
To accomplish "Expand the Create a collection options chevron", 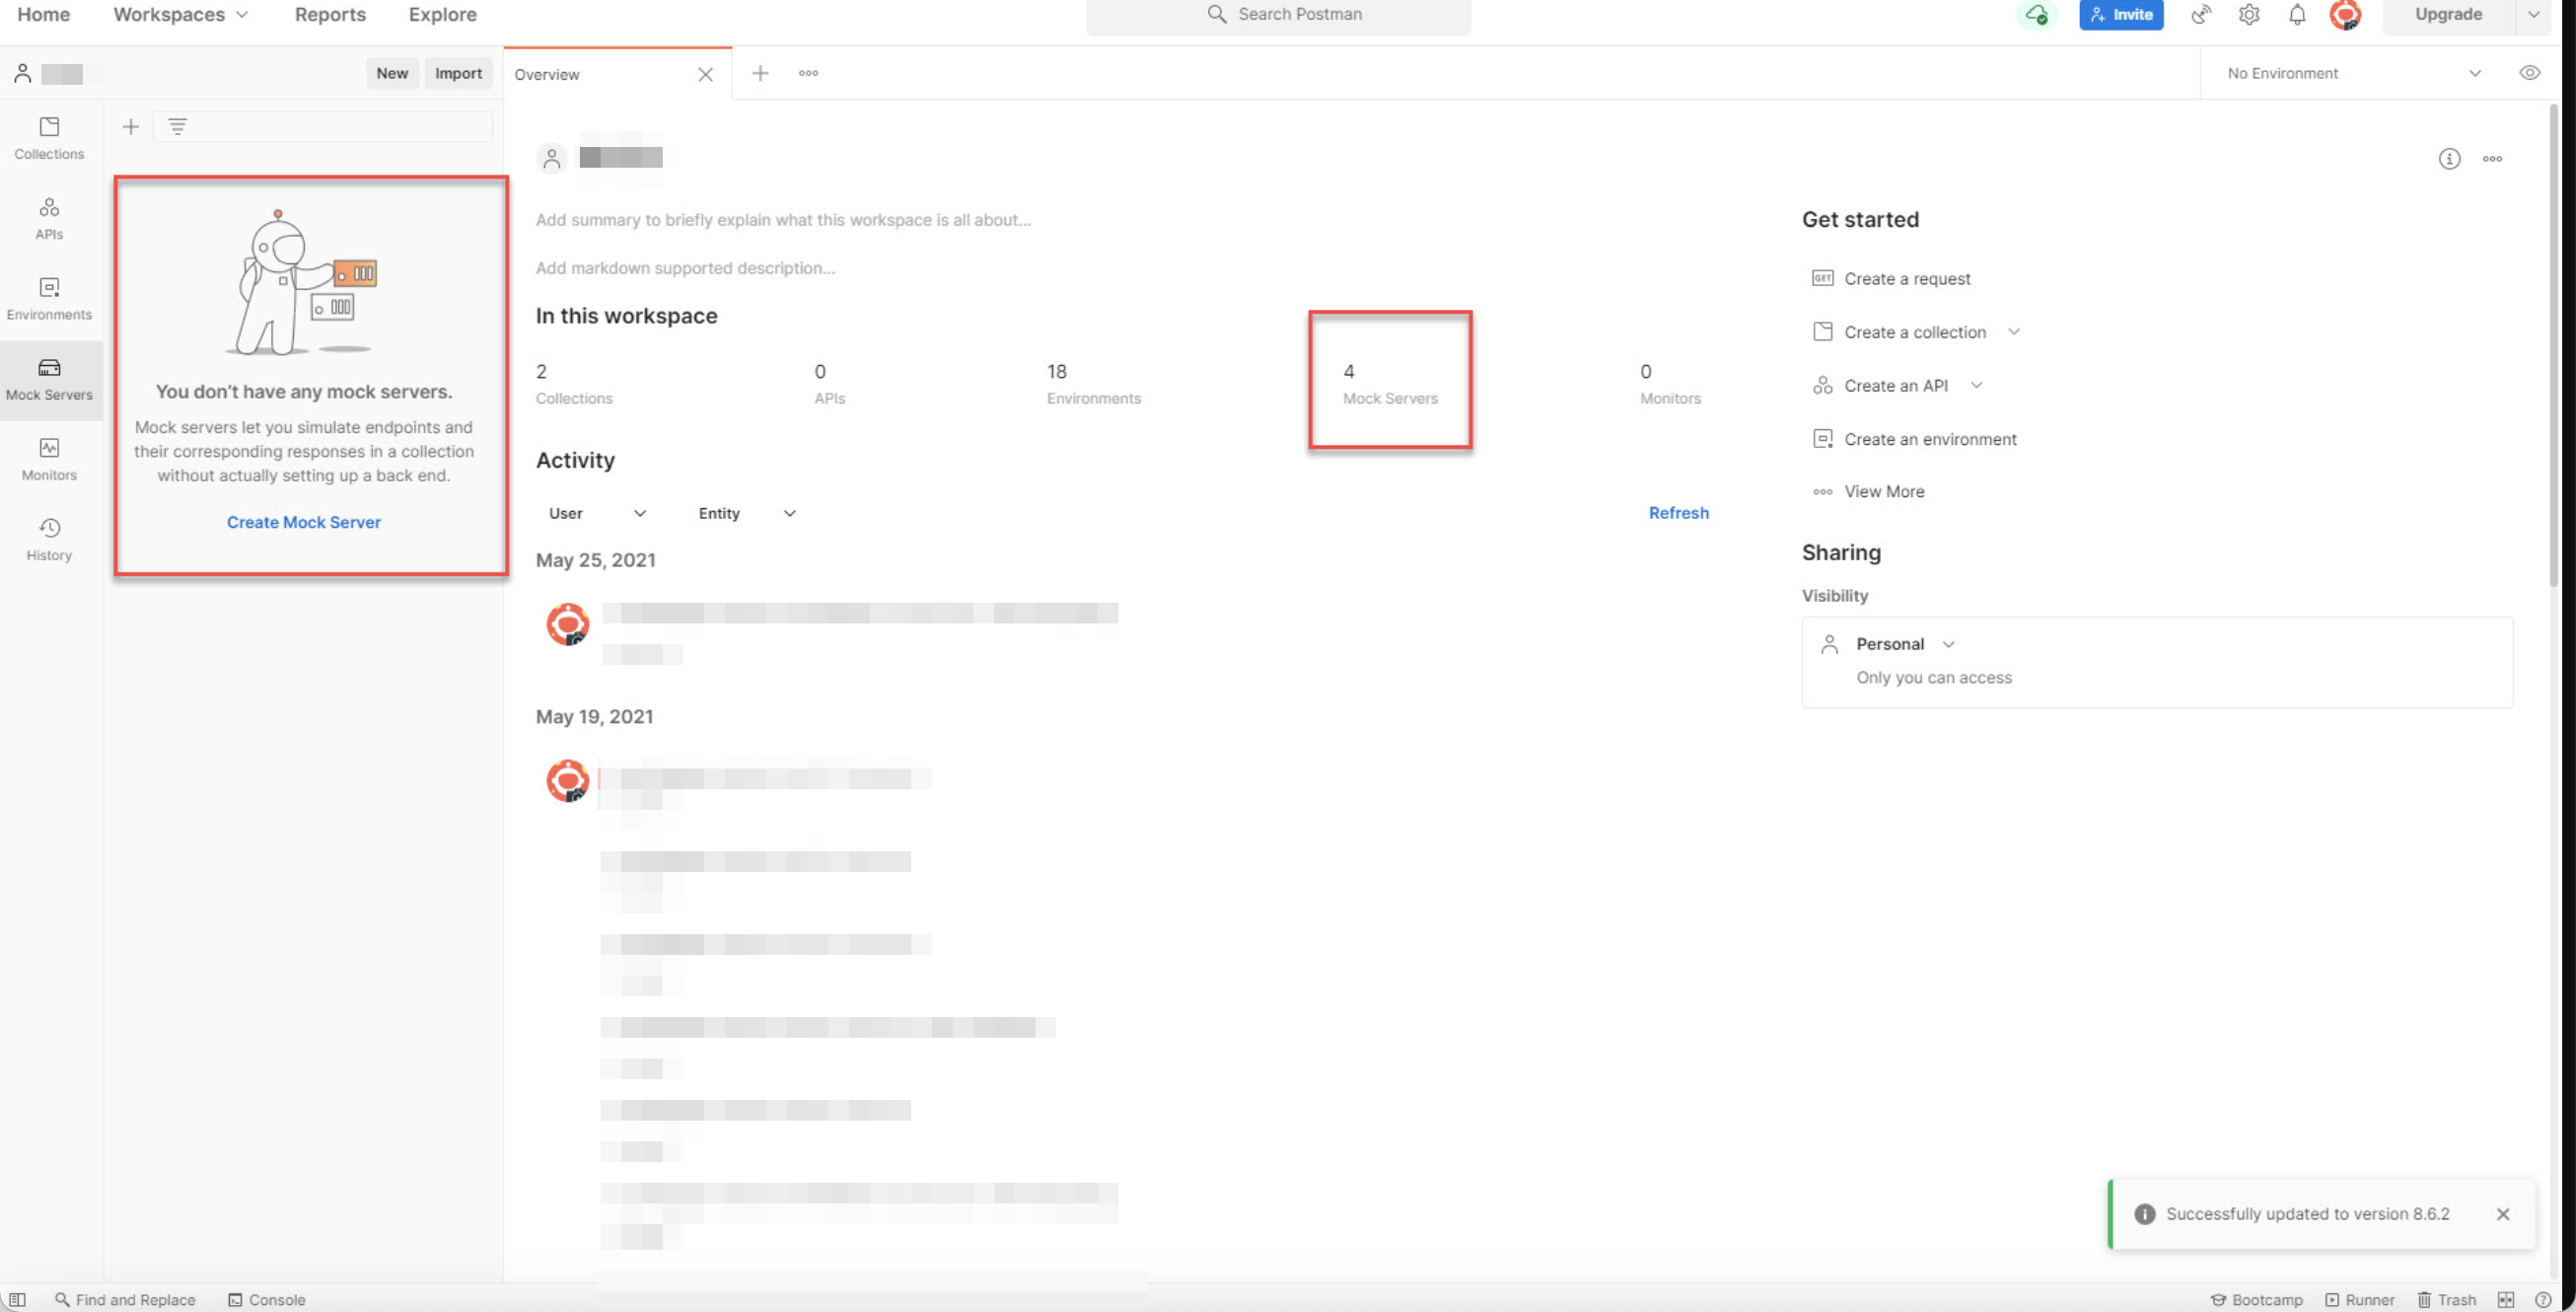I will pos(2016,331).
